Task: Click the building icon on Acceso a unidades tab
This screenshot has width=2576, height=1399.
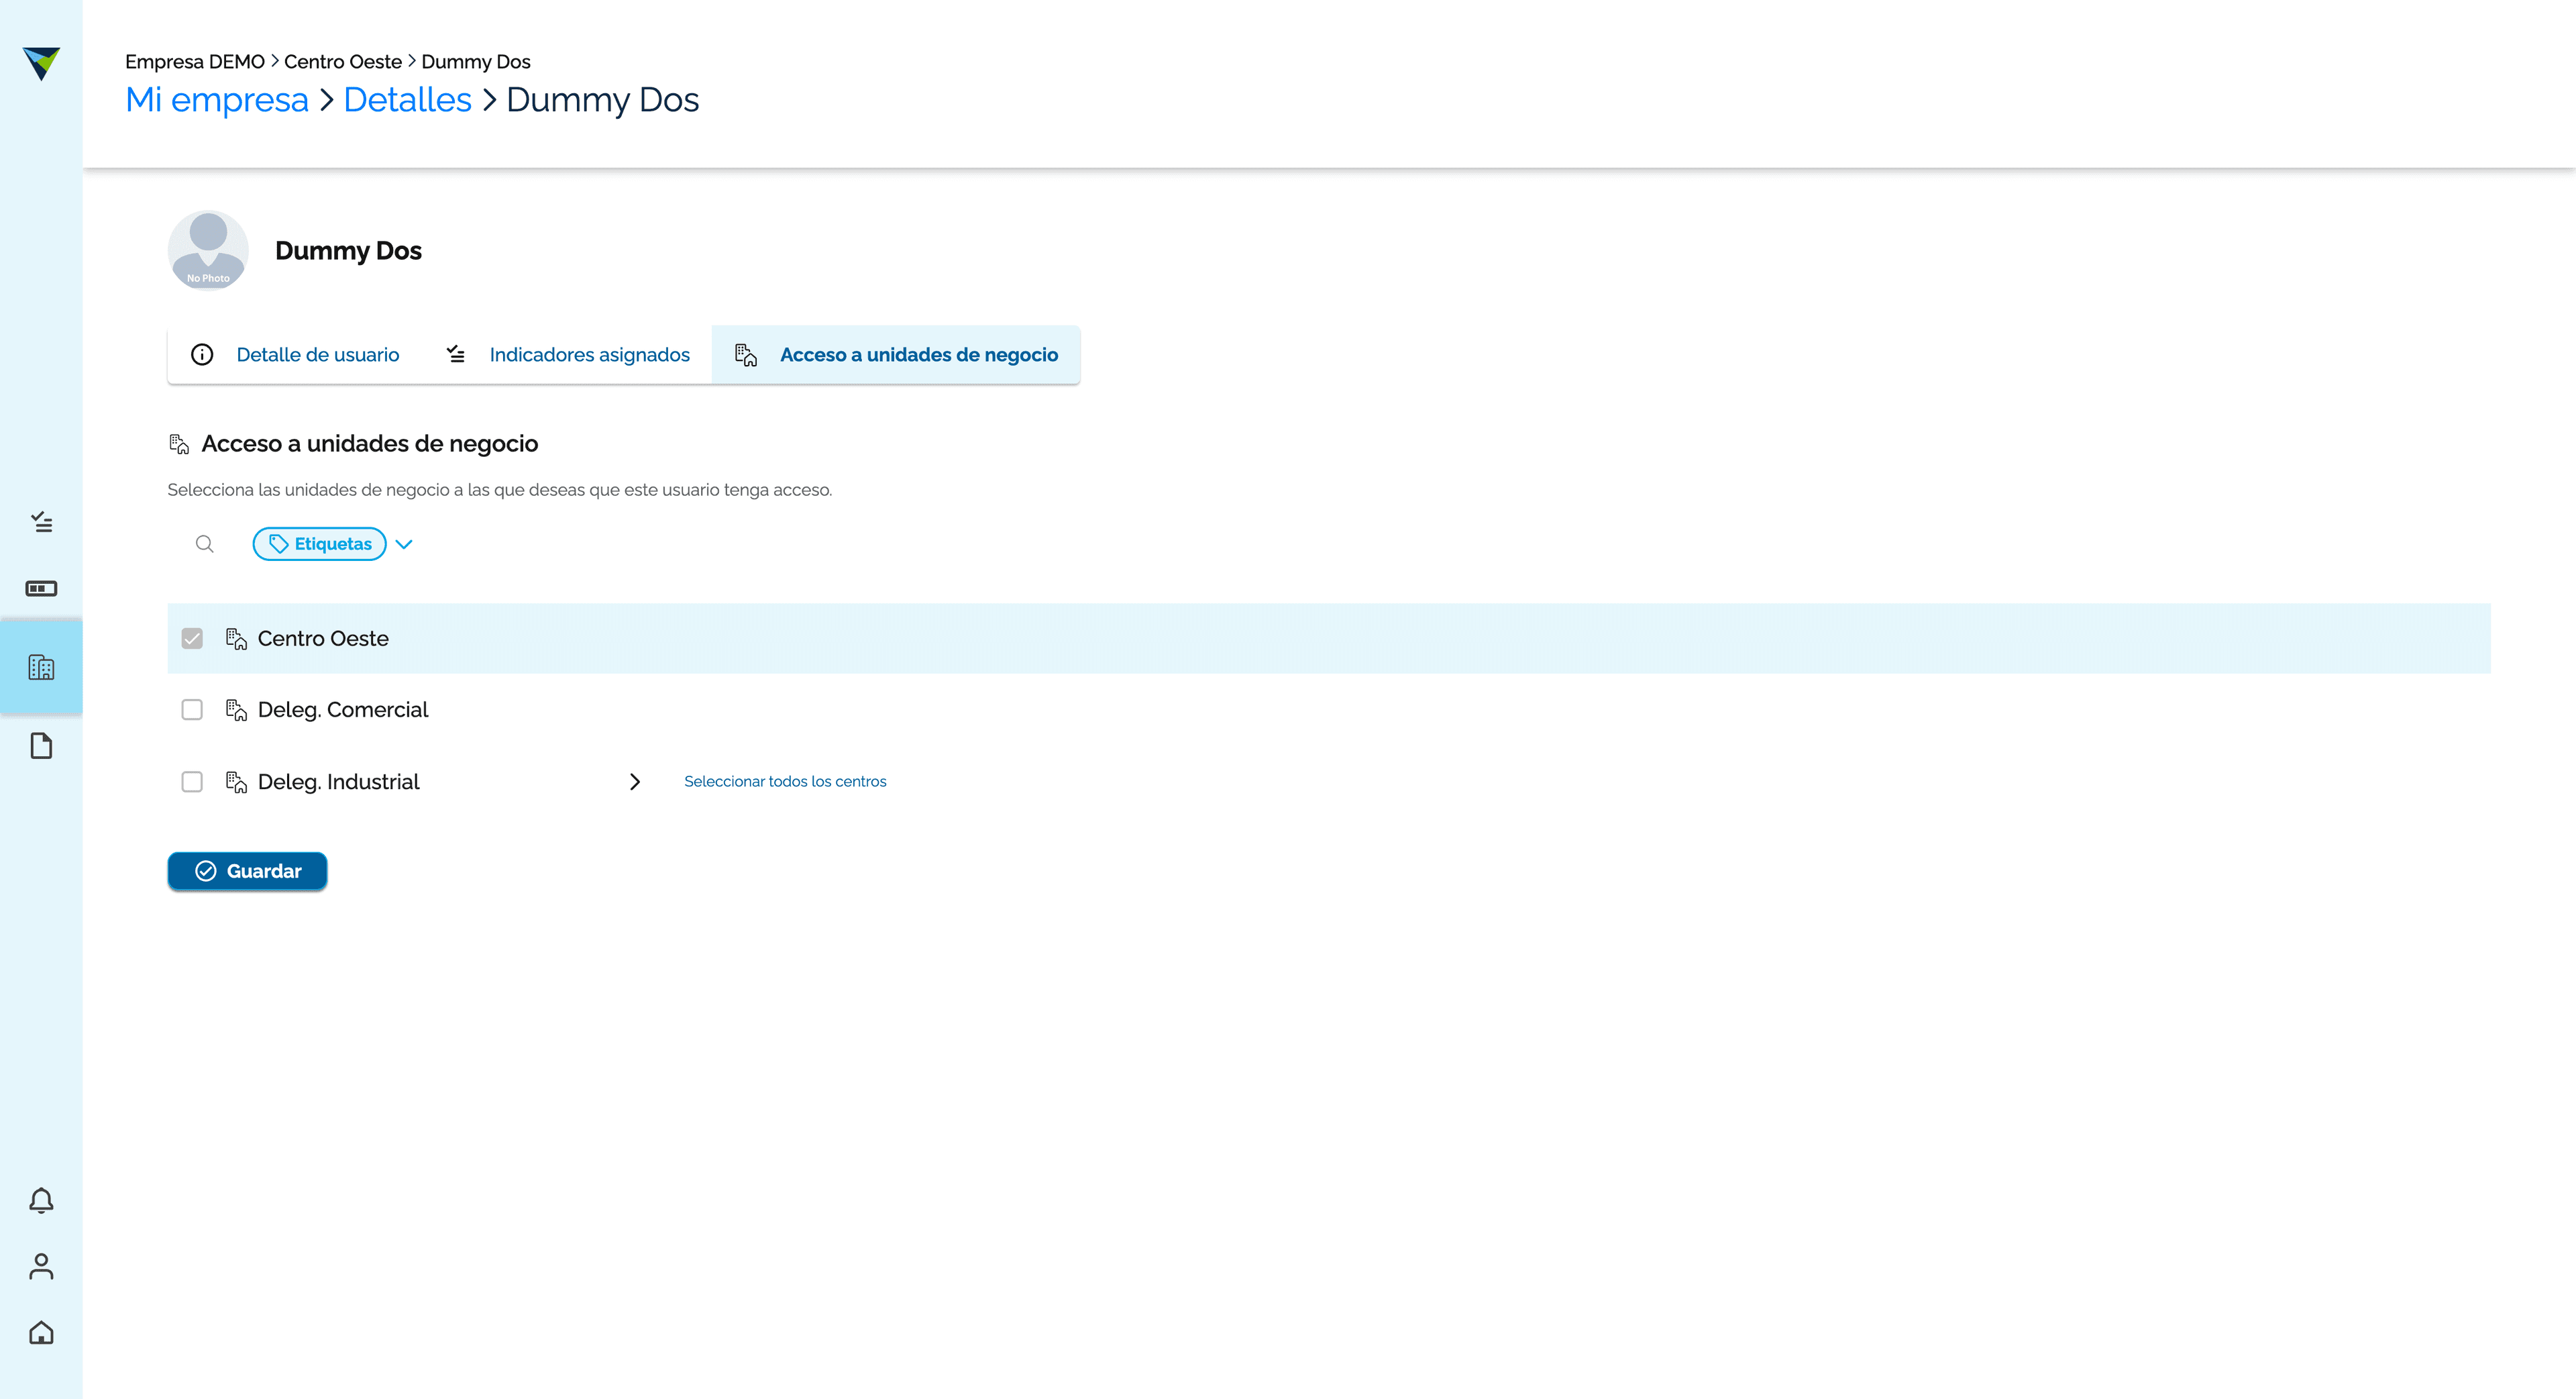Action: pos(746,355)
